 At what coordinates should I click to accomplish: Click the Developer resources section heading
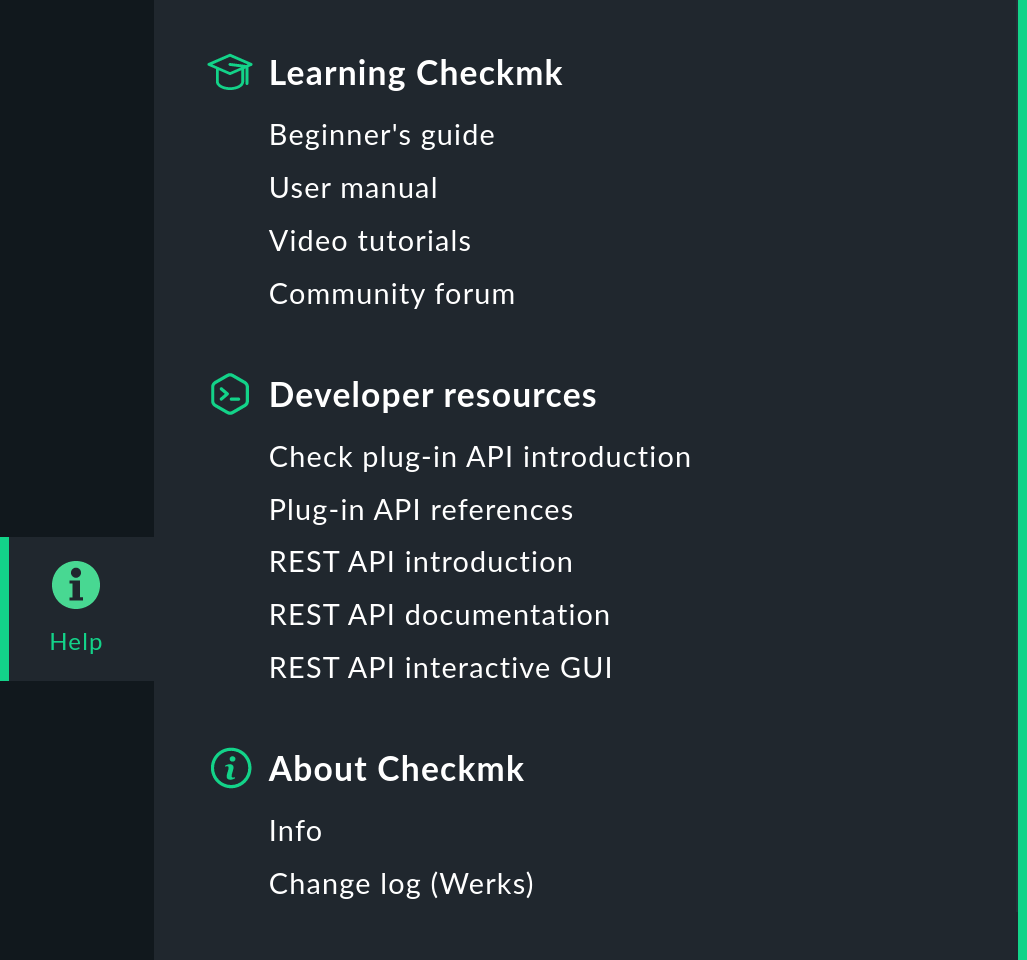tap(432, 395)
